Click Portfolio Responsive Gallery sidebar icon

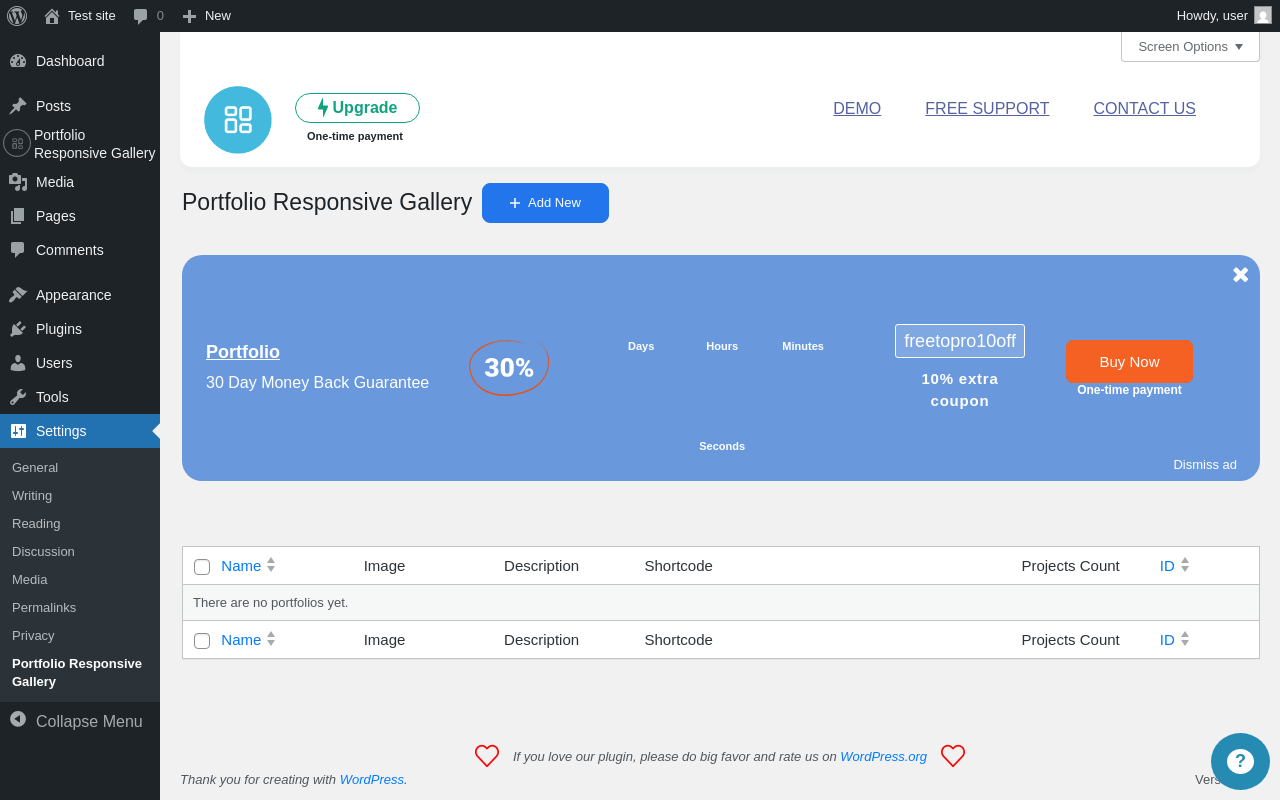click(x=17, y=143)
